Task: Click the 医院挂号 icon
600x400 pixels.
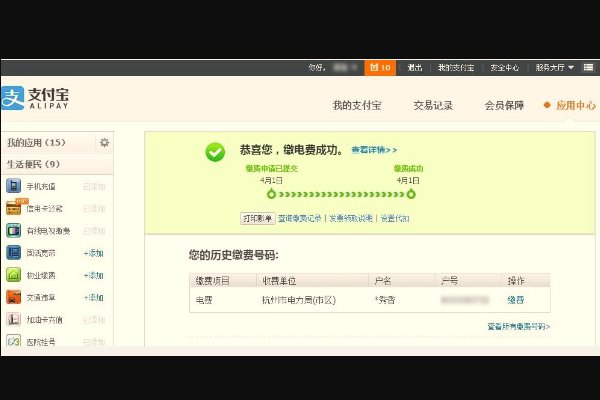Action: [x=13, y=341]
